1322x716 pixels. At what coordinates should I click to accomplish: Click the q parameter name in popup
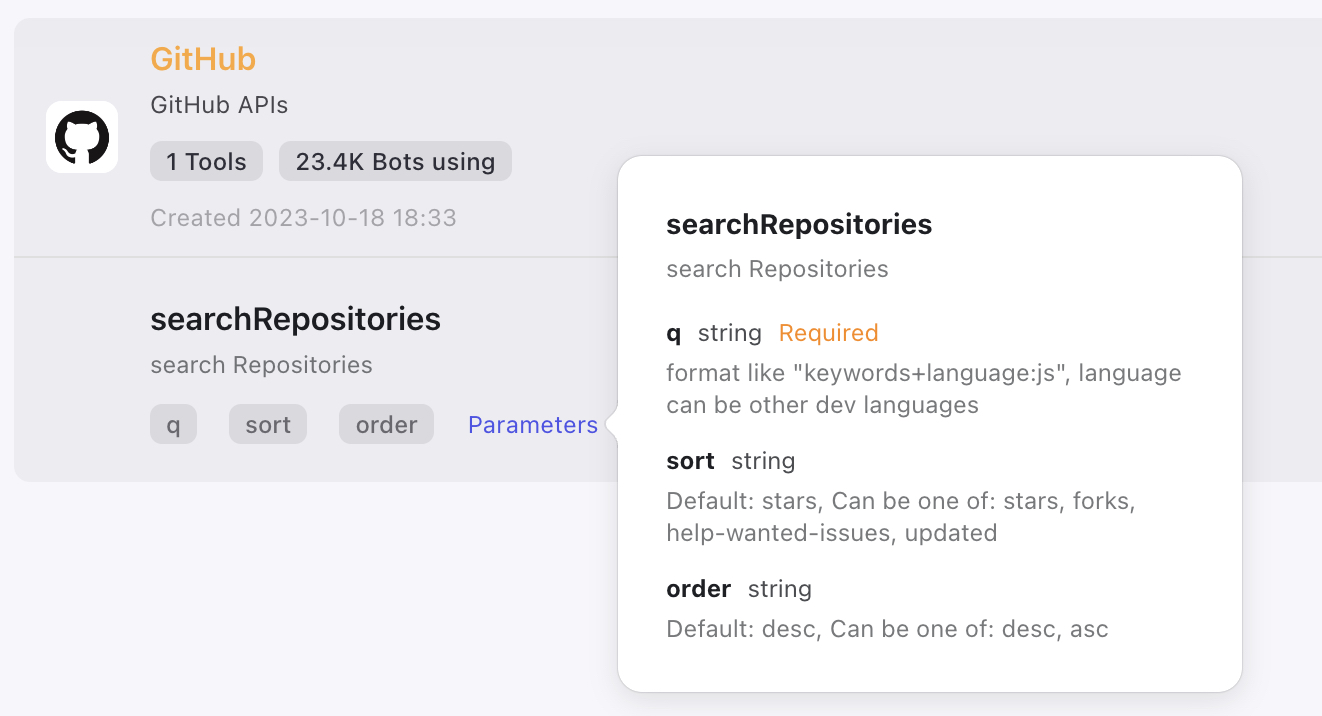672,332
